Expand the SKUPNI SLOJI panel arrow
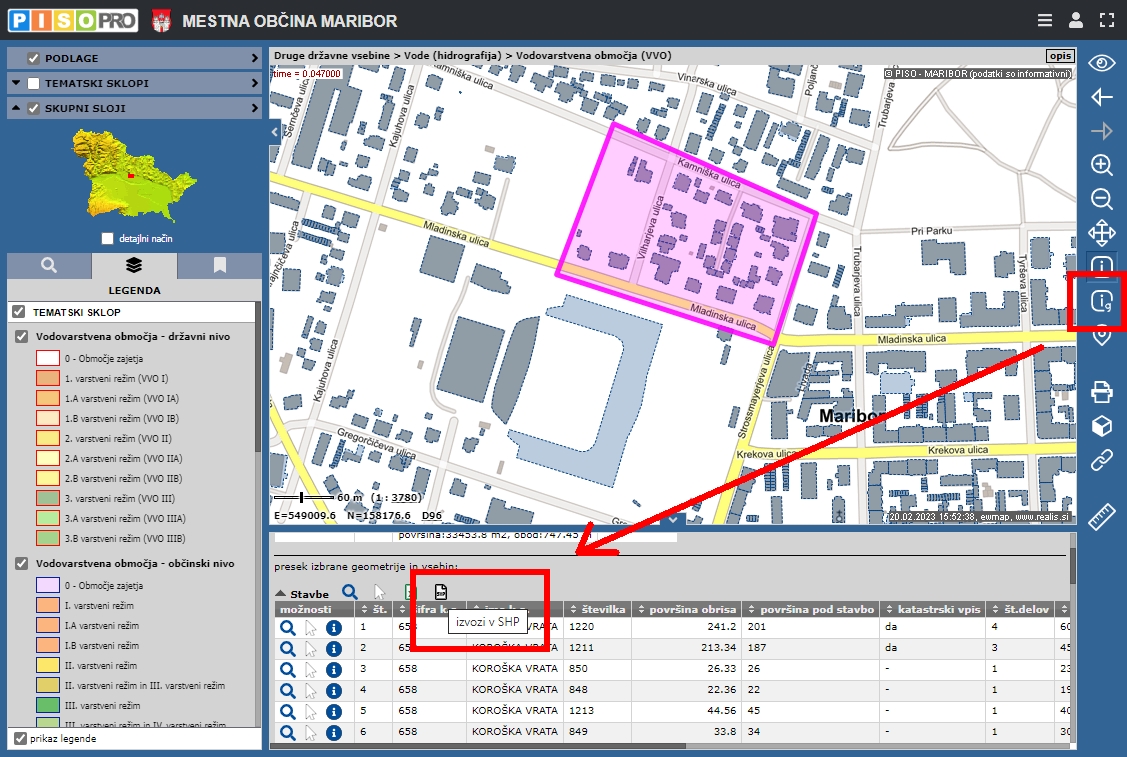The height and width of the screenshot is (757, 1127). click(255, 108)
